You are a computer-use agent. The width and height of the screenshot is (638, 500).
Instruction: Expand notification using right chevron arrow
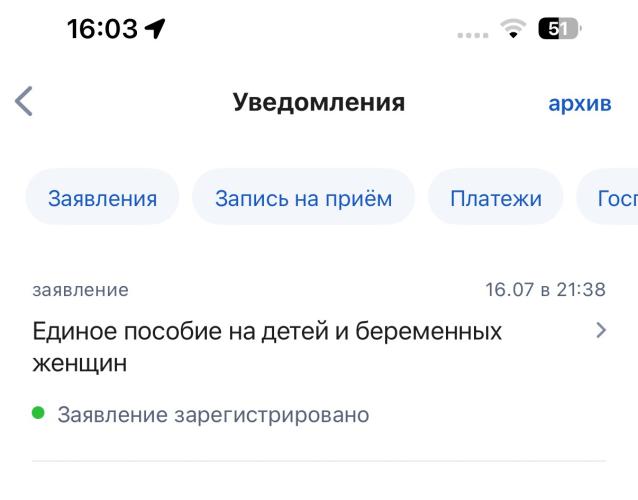point(601,330)
